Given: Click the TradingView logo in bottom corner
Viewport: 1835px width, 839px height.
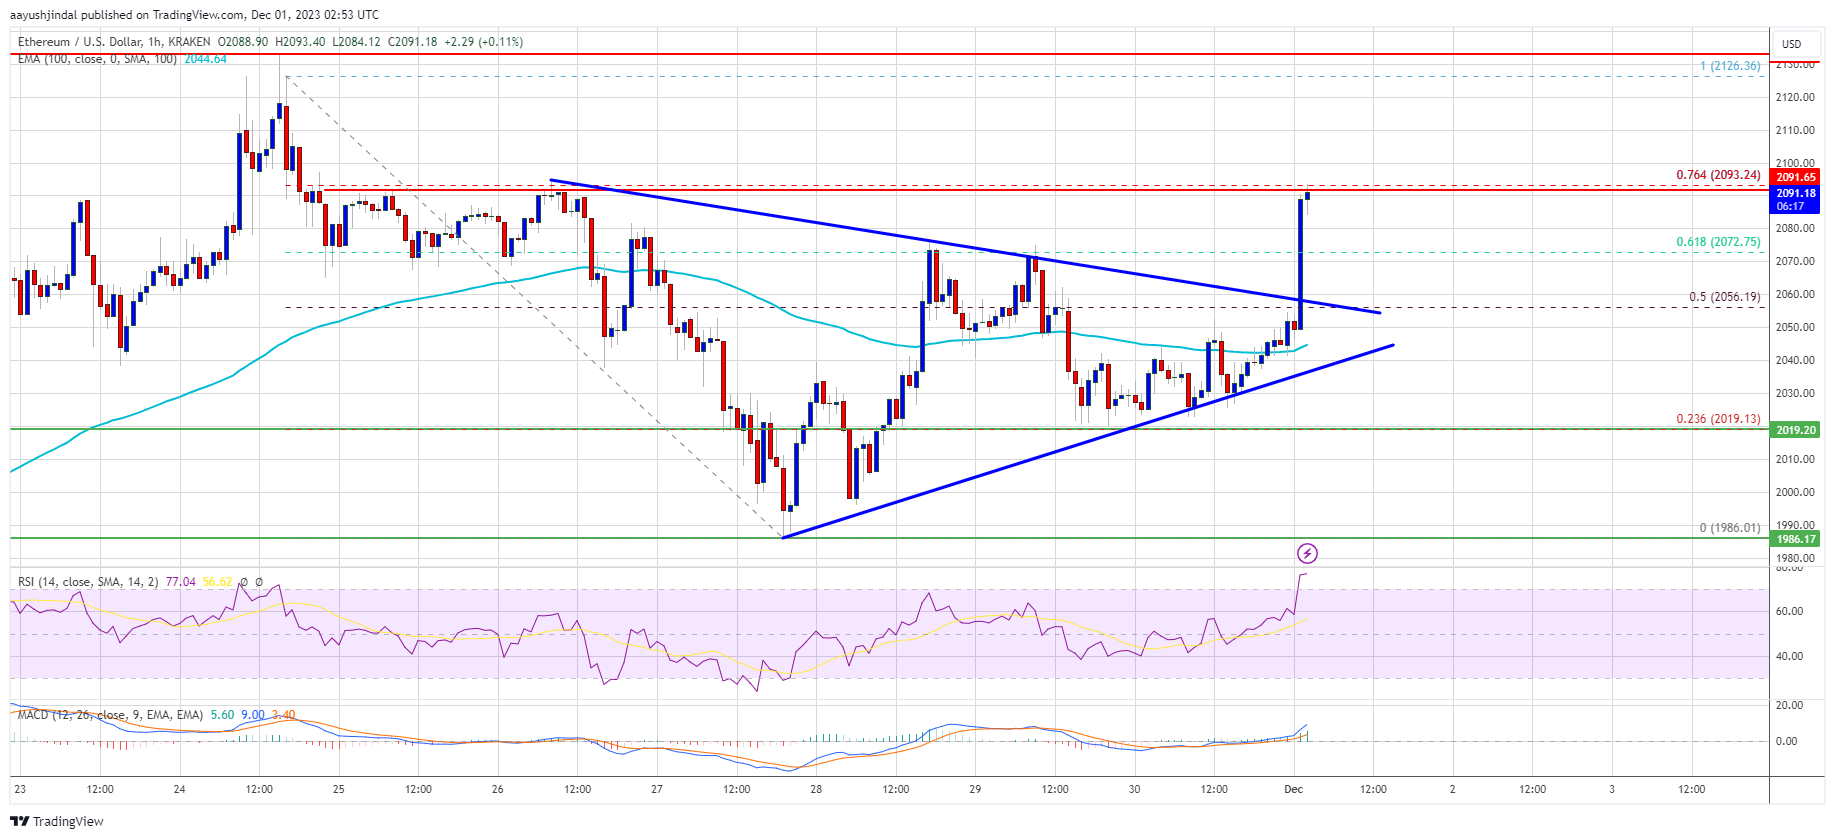Looking at the screenshot, I should coord(57,821).
